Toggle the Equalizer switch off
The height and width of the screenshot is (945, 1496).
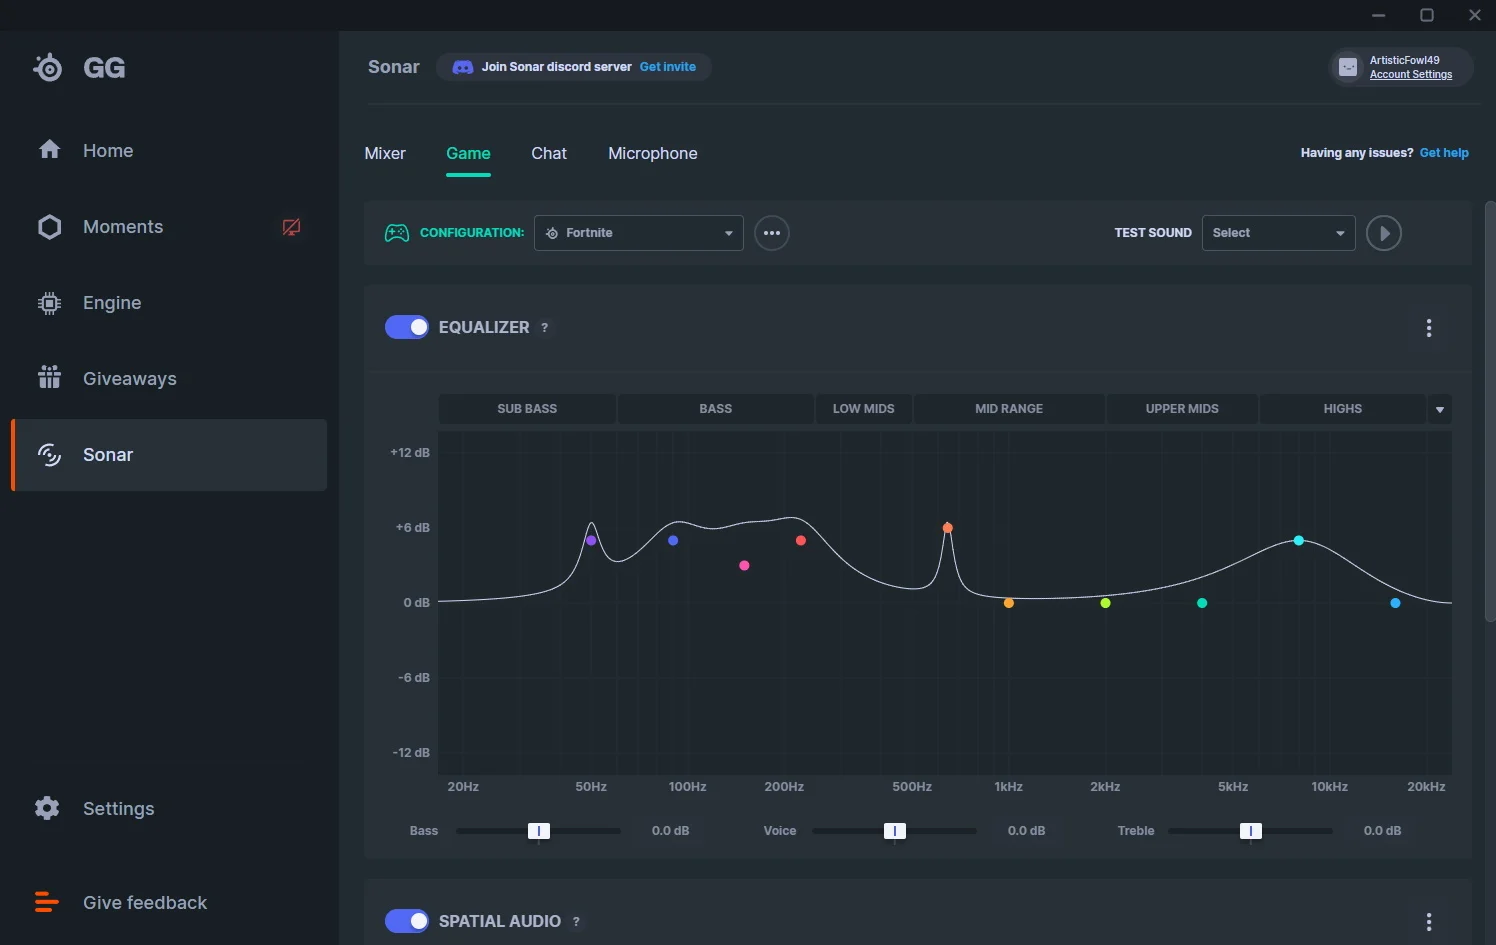(x=407, y=327)
